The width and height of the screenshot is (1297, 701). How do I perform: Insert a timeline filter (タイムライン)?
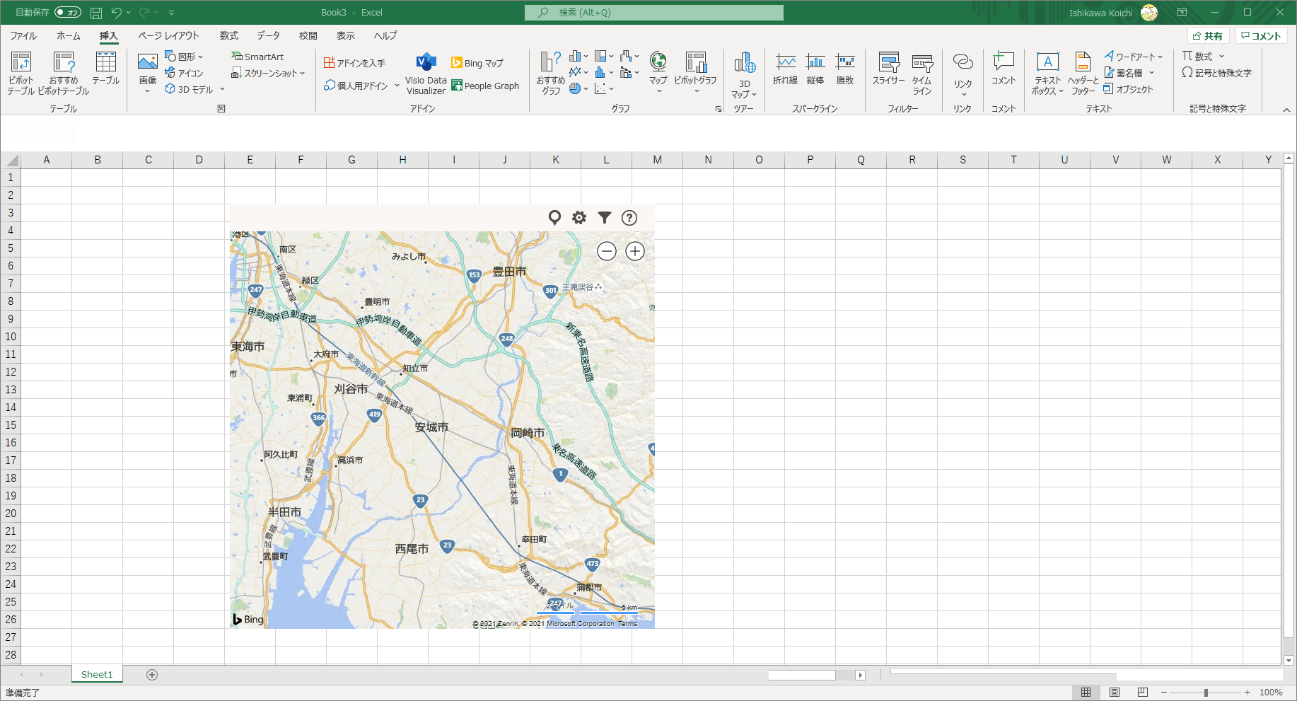click(x=922, y=73)
